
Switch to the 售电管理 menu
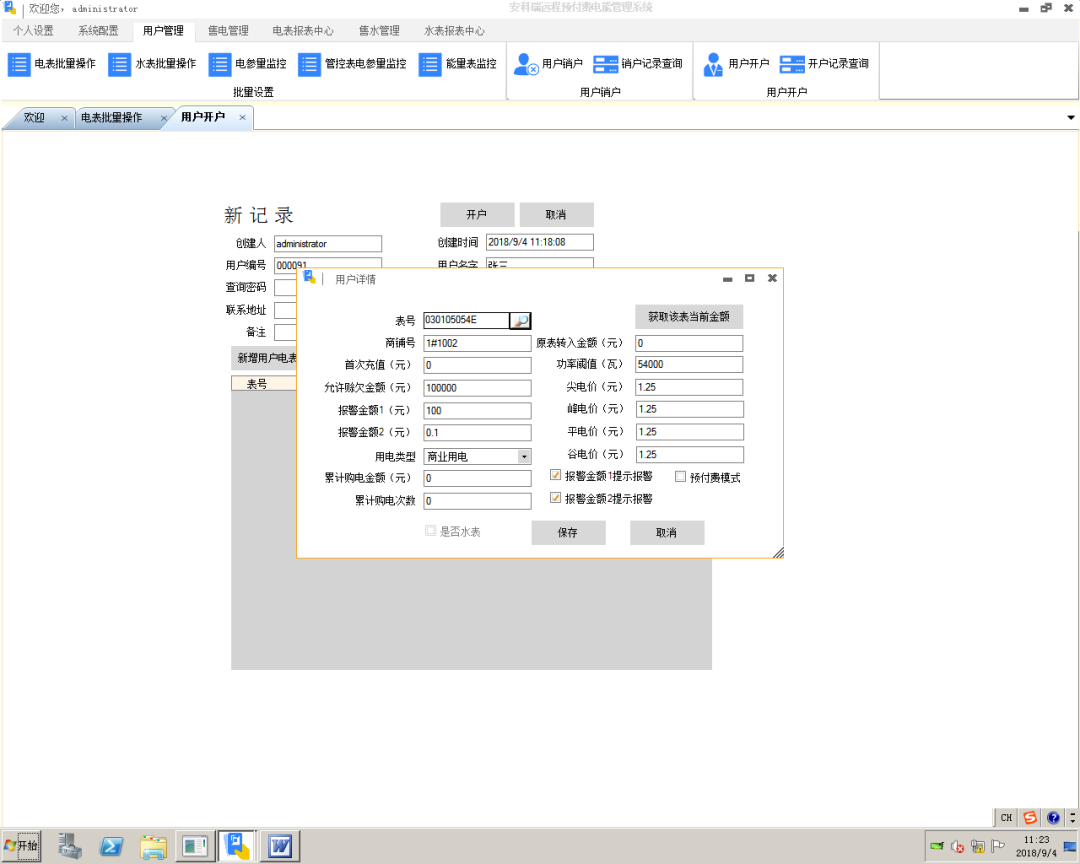227,30
